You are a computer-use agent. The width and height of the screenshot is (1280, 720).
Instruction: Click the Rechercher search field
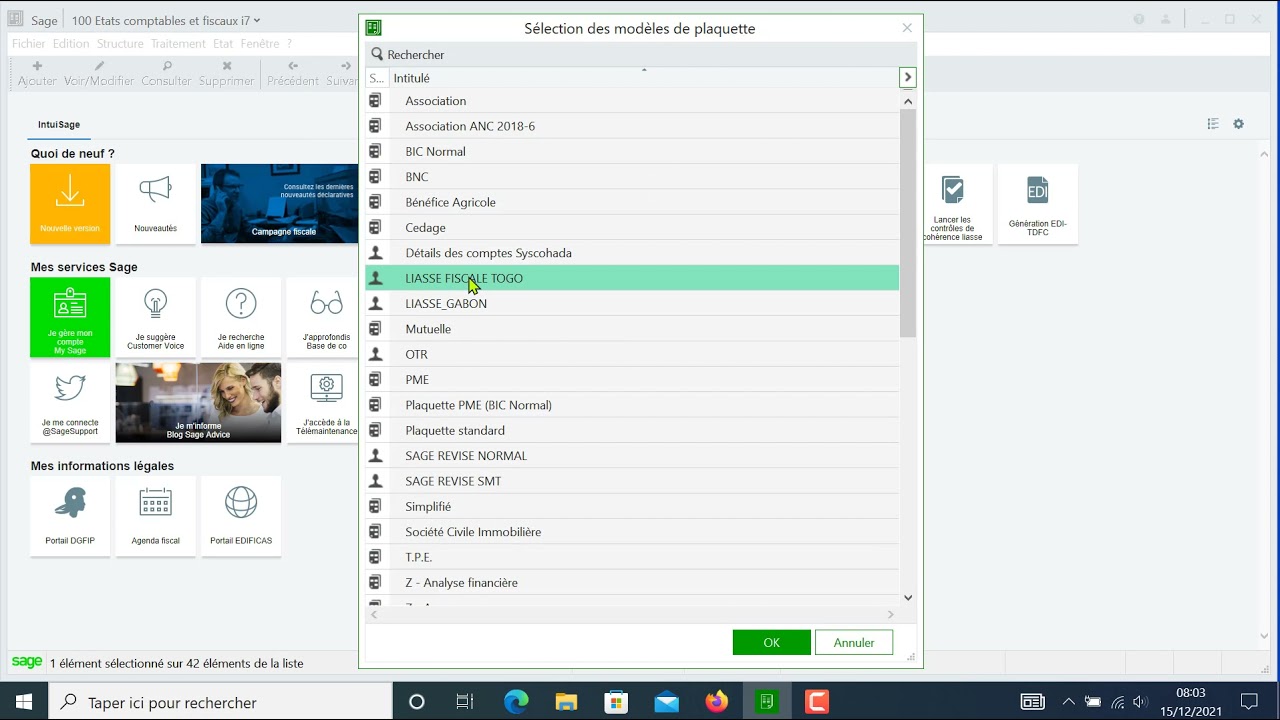coord(640,54)
